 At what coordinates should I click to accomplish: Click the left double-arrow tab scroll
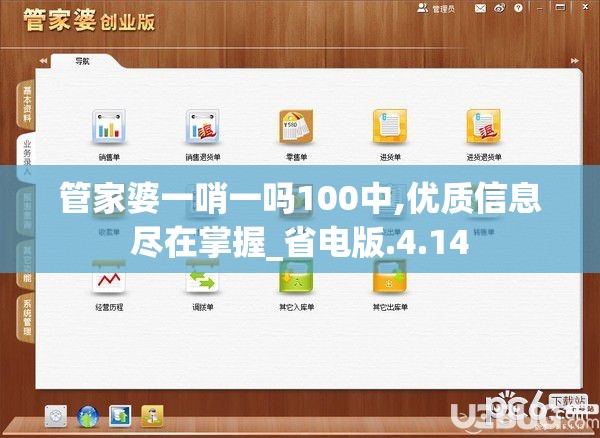pyautogui.click(x=43, y=60)
